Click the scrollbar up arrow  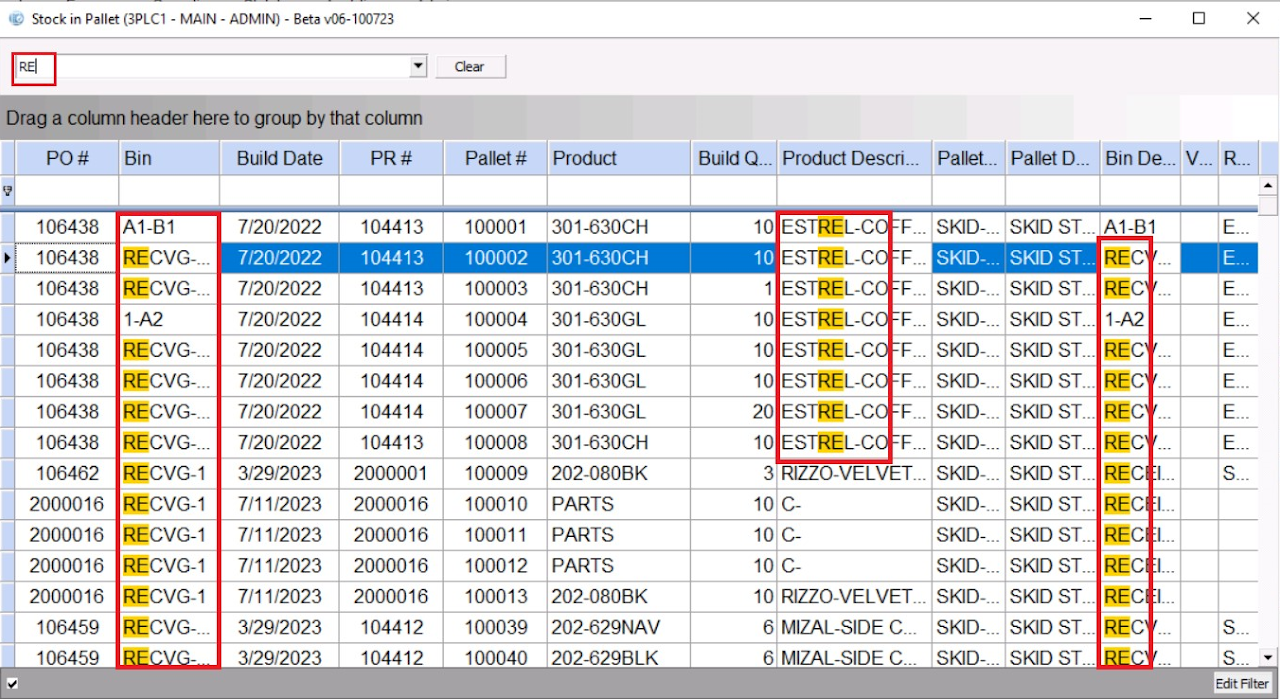coord(1268,186)
